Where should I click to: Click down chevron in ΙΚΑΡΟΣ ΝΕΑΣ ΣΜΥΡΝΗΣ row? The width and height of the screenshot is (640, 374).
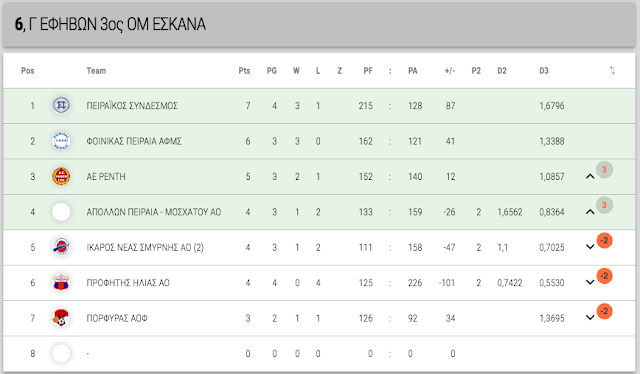[590, 247]
